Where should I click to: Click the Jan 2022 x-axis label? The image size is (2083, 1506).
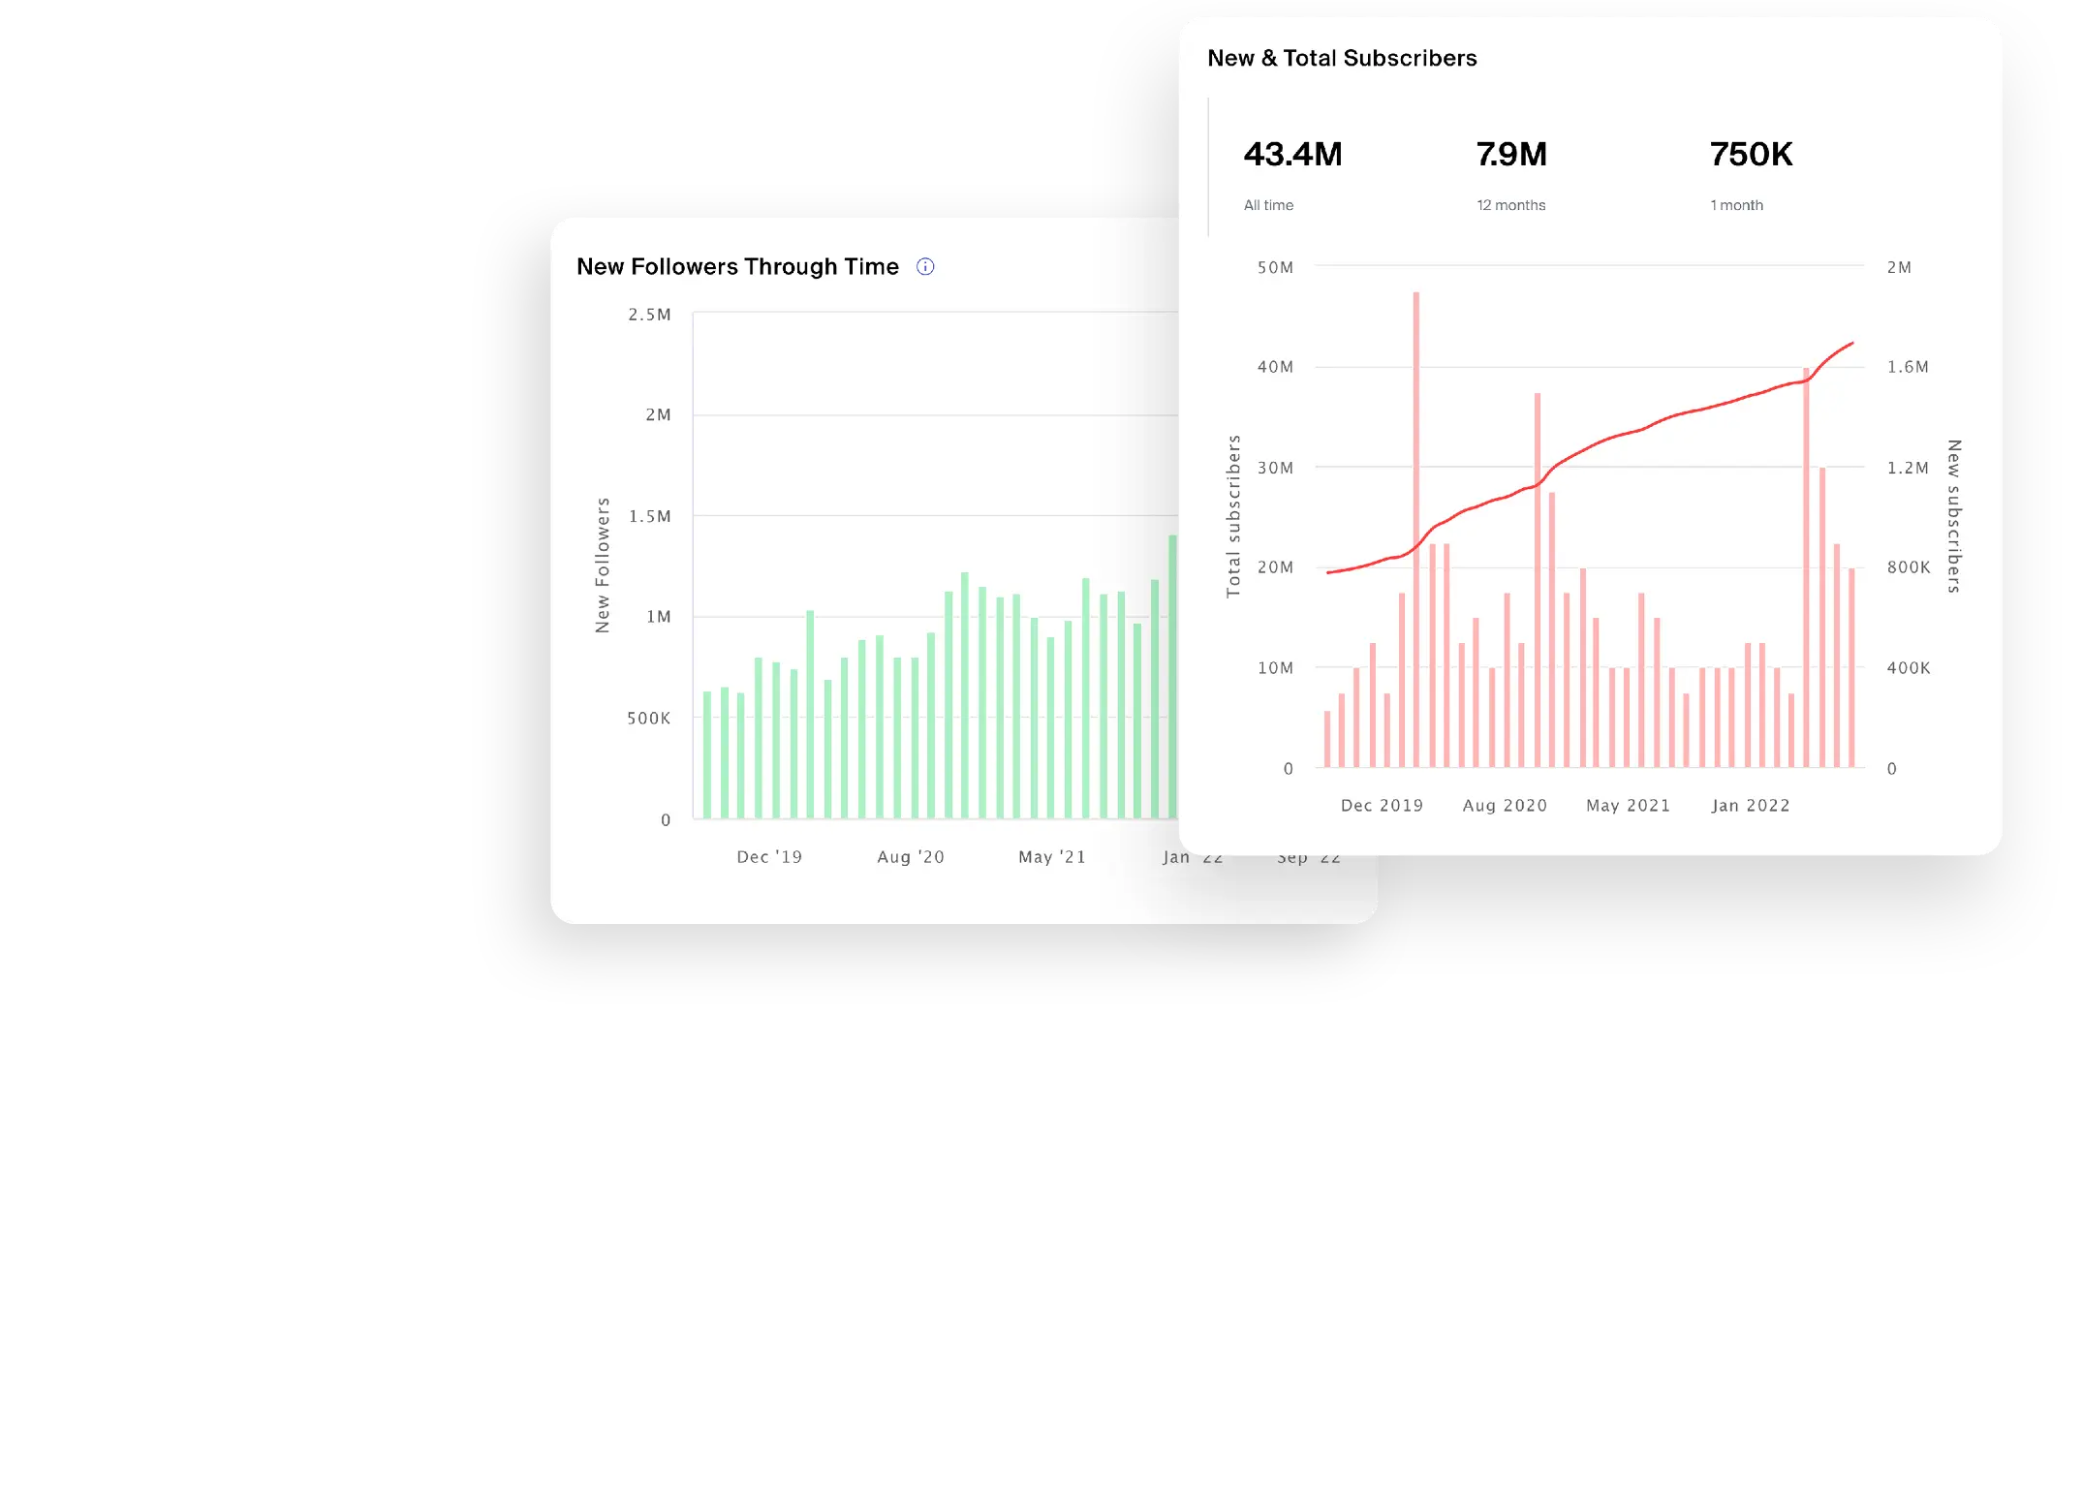tap(1750, 806)
